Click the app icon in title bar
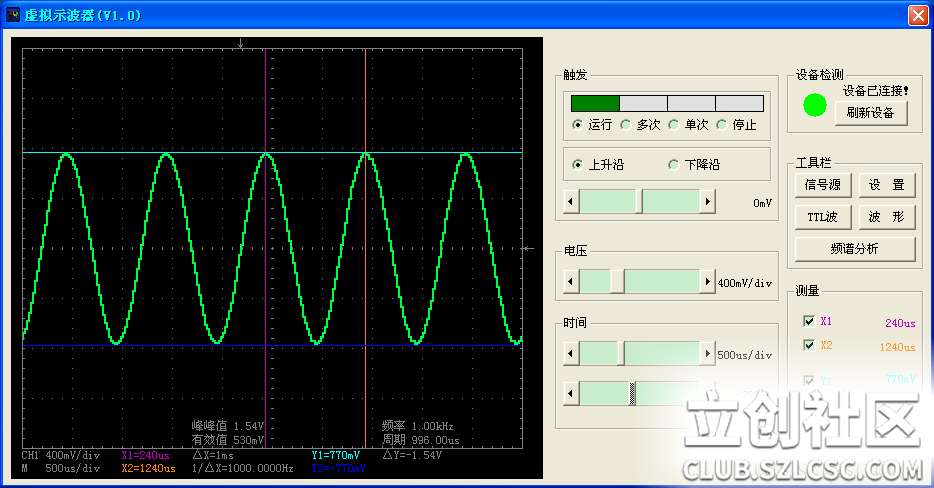The height and width of the screenshot is (488, 934). [14, 16]
